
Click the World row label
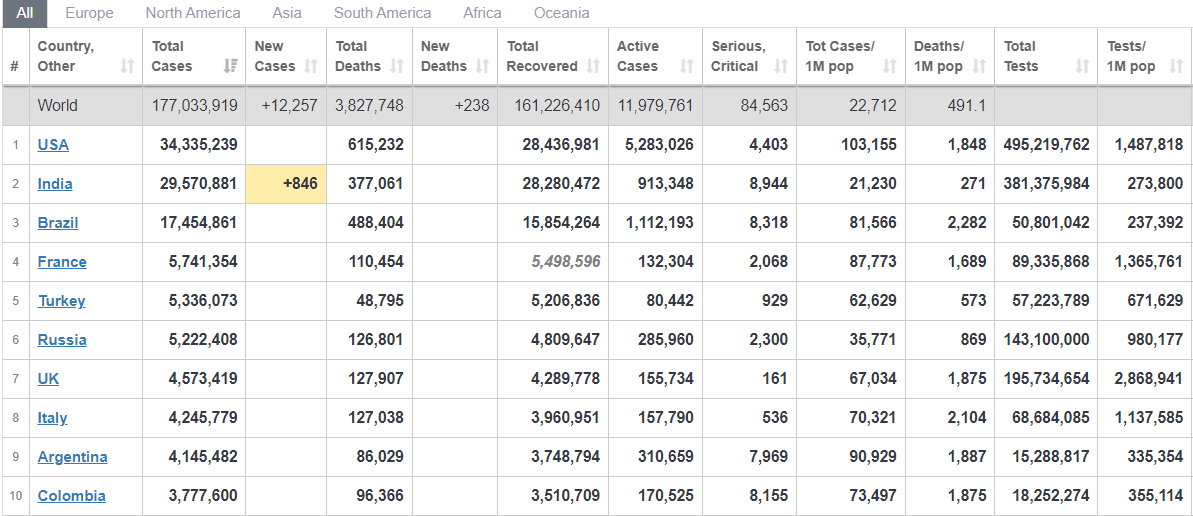point(57,106)
